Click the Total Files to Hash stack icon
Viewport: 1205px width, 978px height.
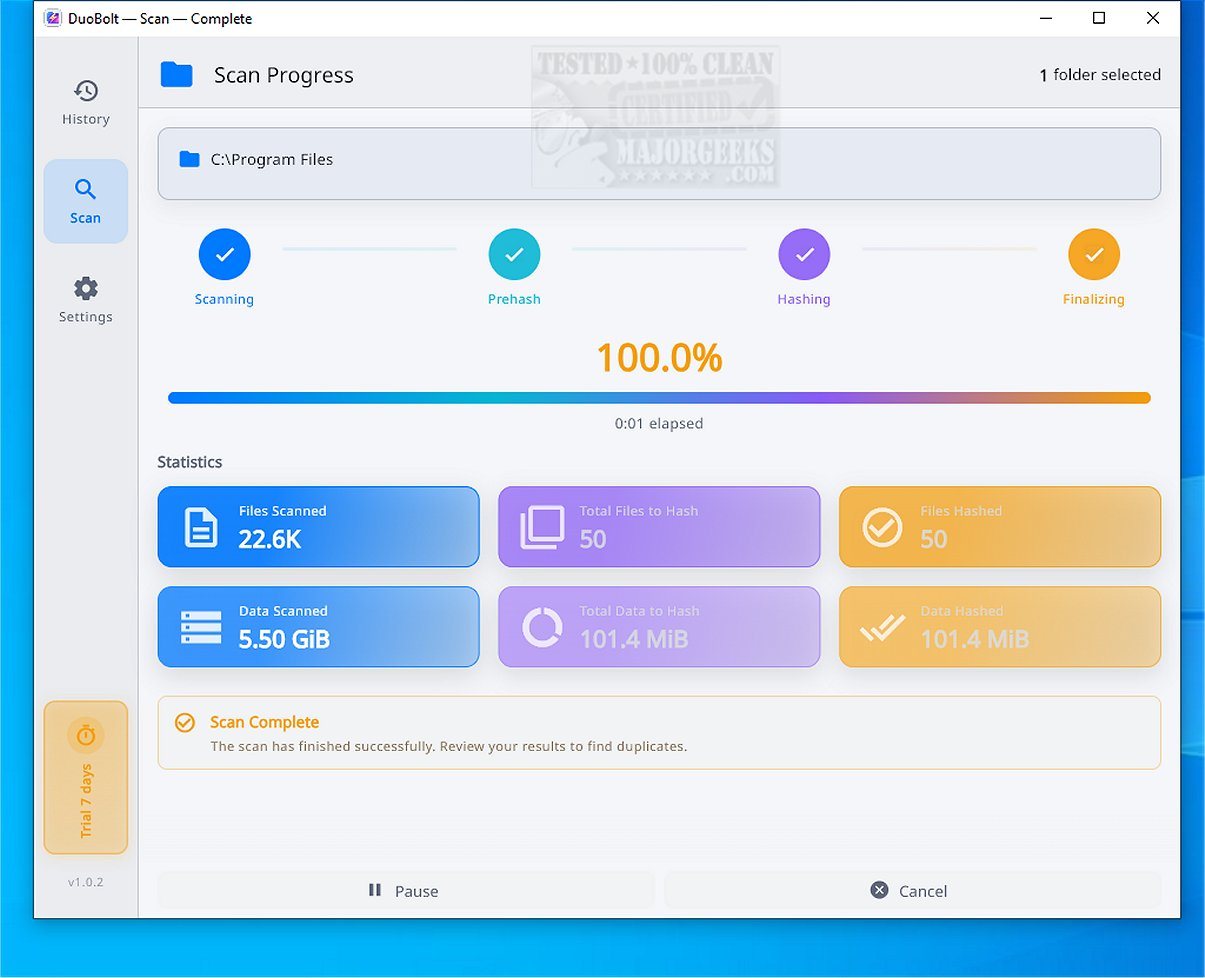point(542,527)
